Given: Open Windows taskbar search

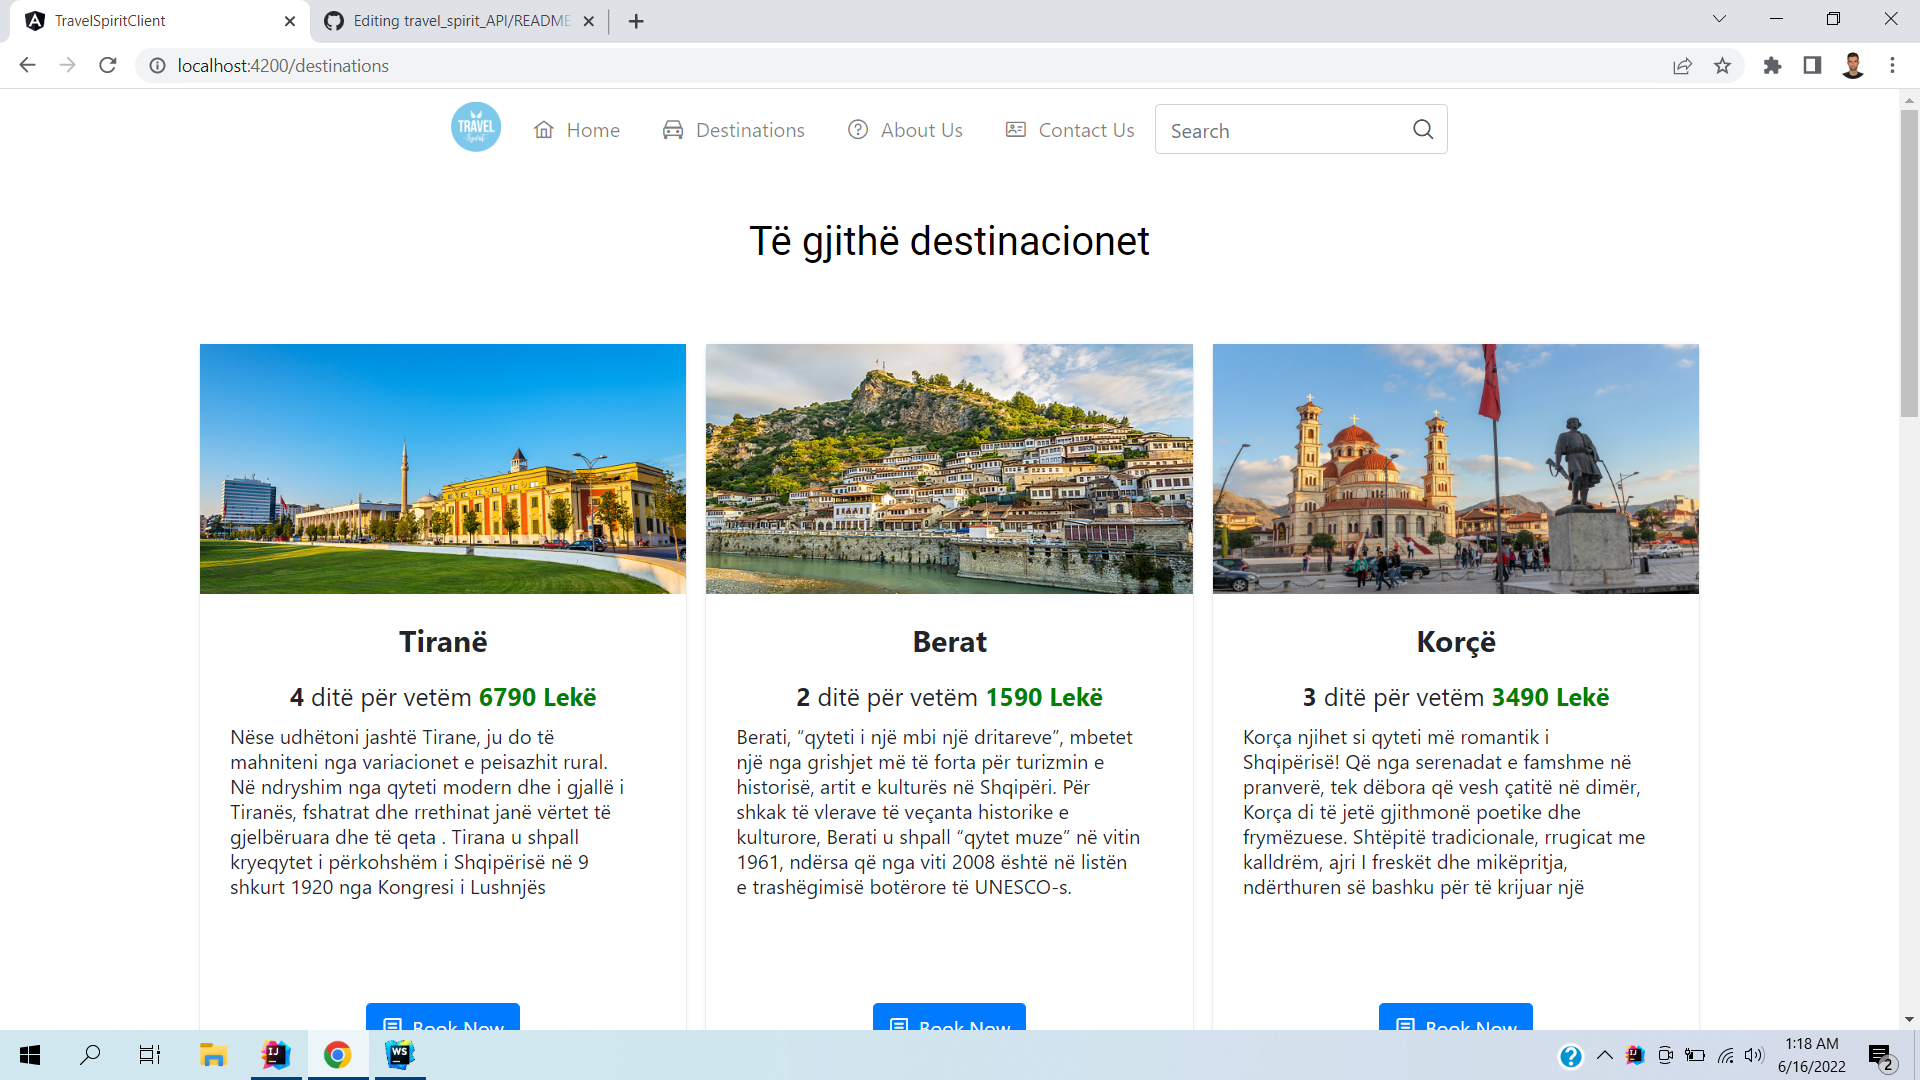Looking at the screenshot, I should tap(90, 1055).
